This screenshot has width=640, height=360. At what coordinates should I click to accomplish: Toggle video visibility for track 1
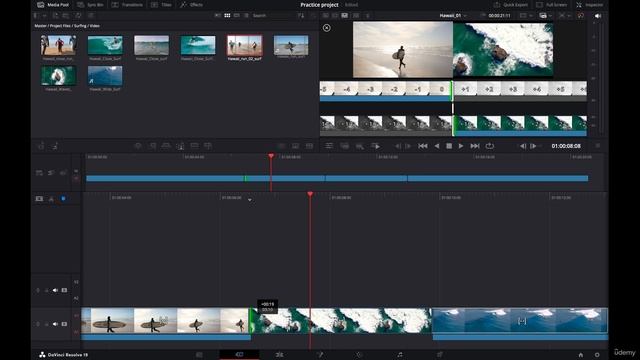(64, 324)
